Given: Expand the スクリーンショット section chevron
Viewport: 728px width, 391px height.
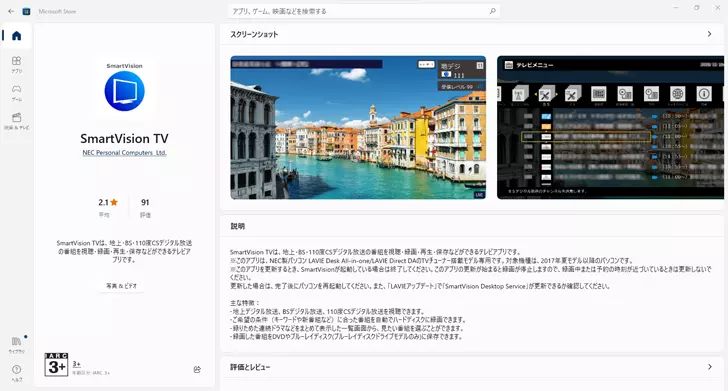Looking at the screenshot, I should [709, 34].
